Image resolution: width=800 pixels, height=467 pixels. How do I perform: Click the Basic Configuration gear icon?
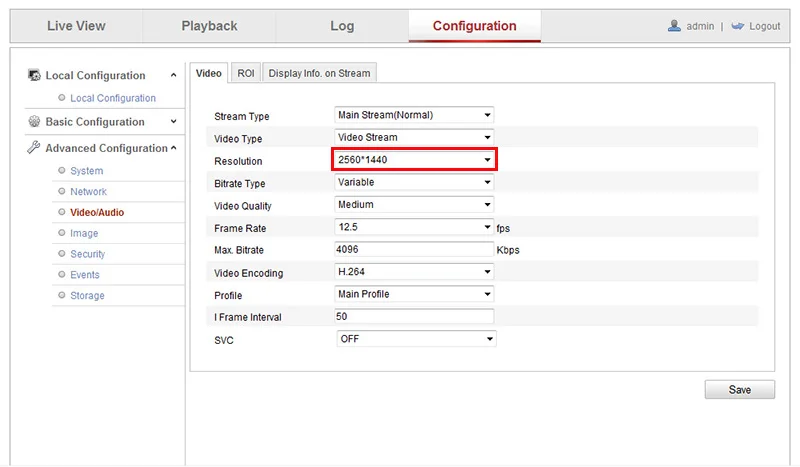(34, 121)
